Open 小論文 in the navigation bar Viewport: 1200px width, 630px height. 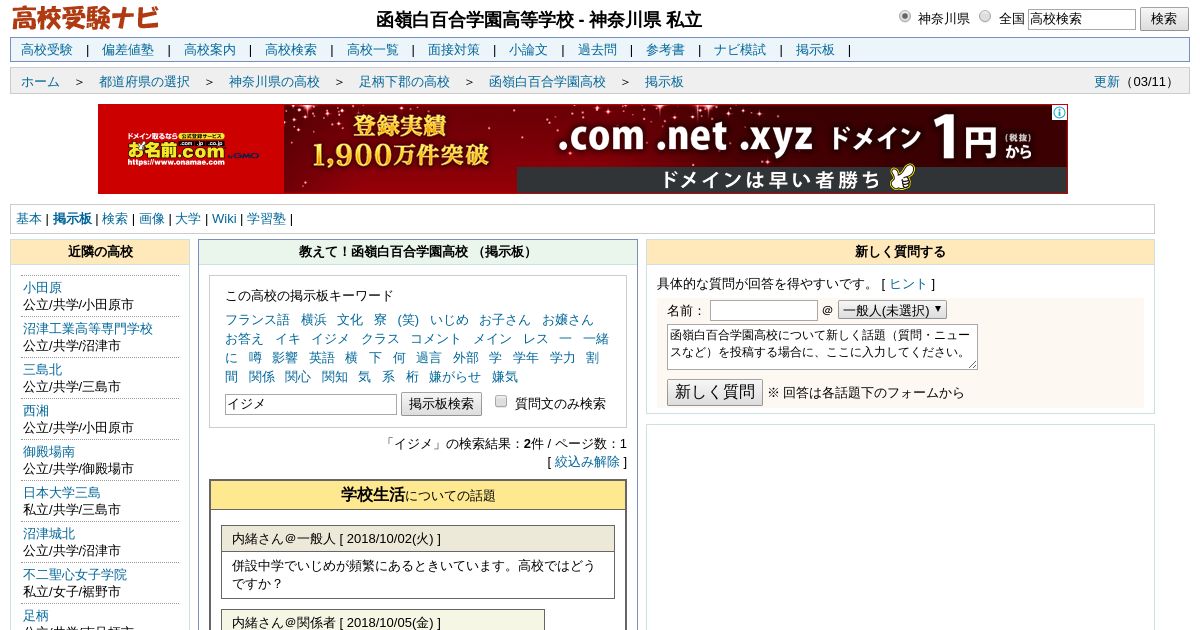point(528,50)
